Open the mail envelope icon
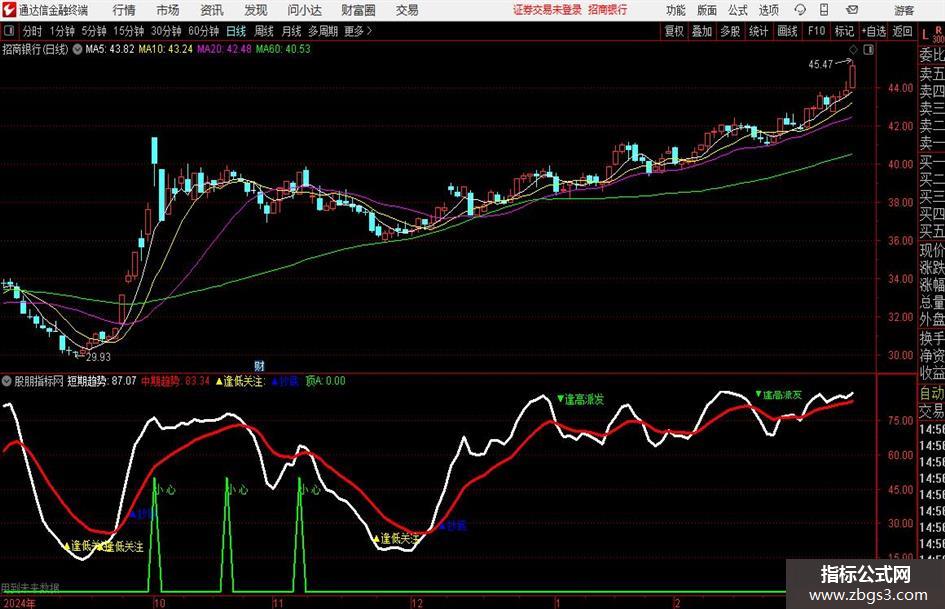Image resolution: width=945 pixels, height=609 pixels. (x=852, y=10)
